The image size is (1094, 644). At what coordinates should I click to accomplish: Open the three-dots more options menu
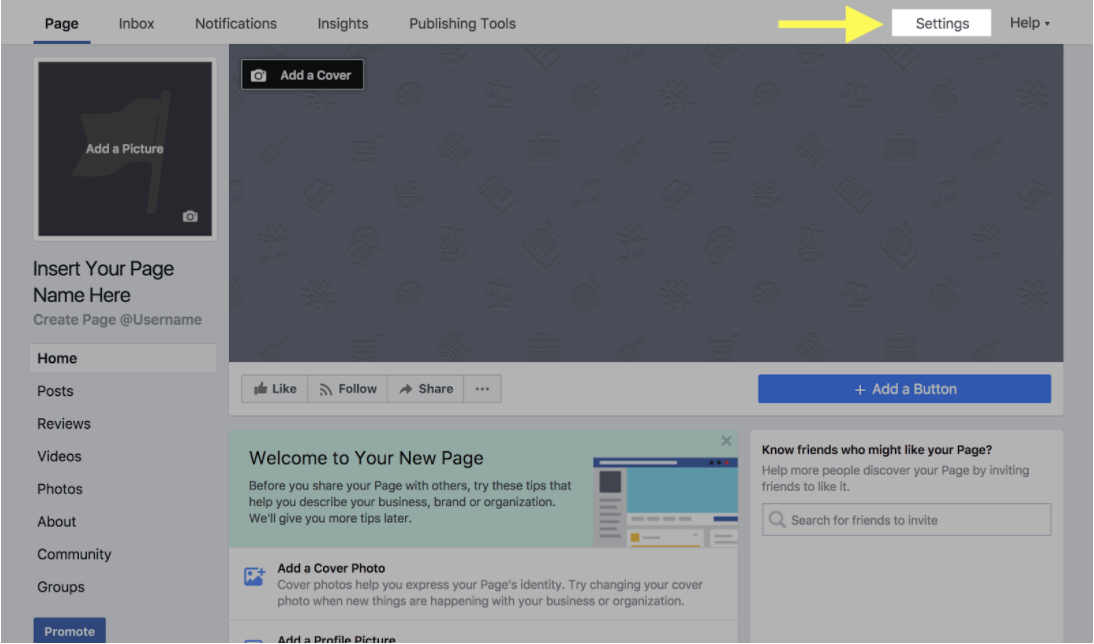point(482,389)
